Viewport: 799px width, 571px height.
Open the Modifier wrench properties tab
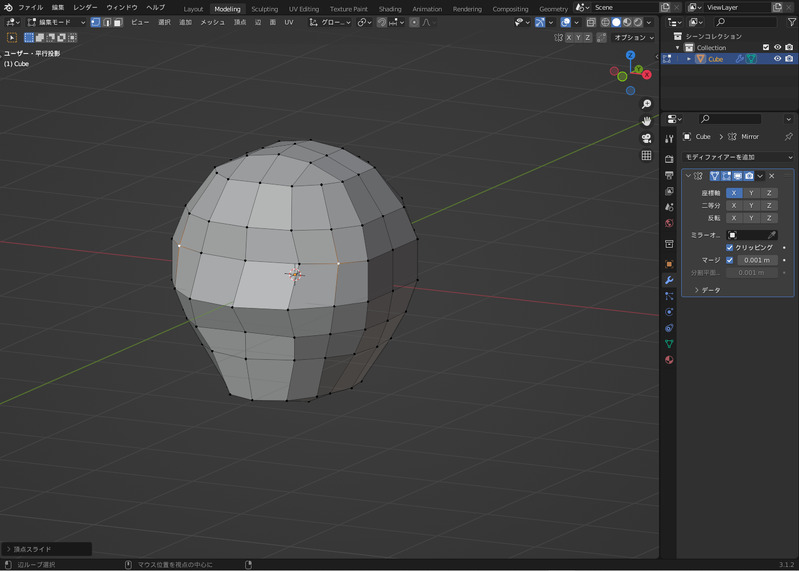point(669,278)
